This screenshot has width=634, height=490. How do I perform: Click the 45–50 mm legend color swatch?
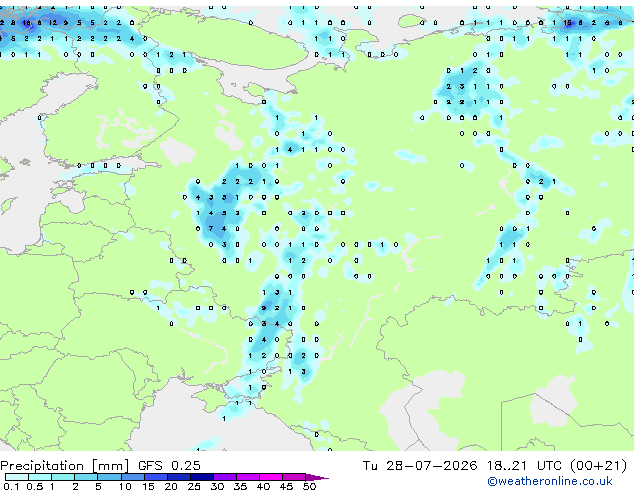pyautogui.click(x=294, y=477)
